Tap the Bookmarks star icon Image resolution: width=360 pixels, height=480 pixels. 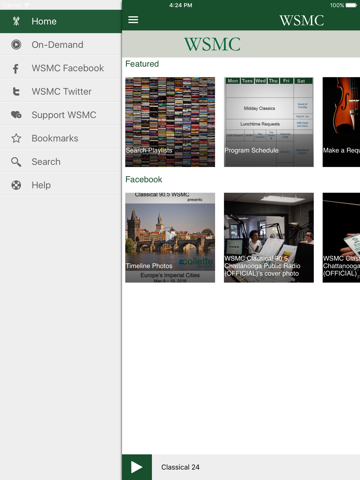point(16,138)
